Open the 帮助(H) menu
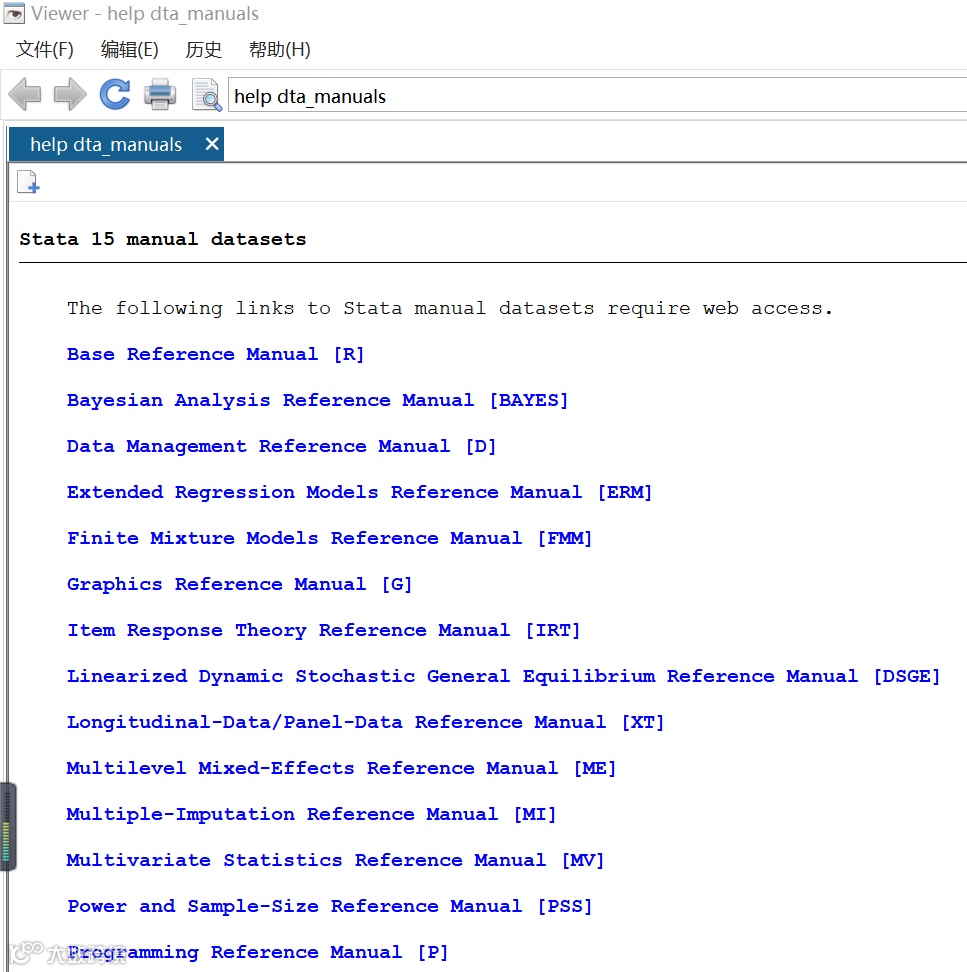This screenshot has width=967, height=972. pyautogui.click(x=280, y=49)
